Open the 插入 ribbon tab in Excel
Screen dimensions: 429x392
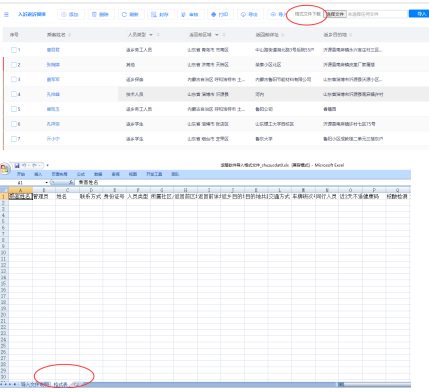[x=38, y=174]
